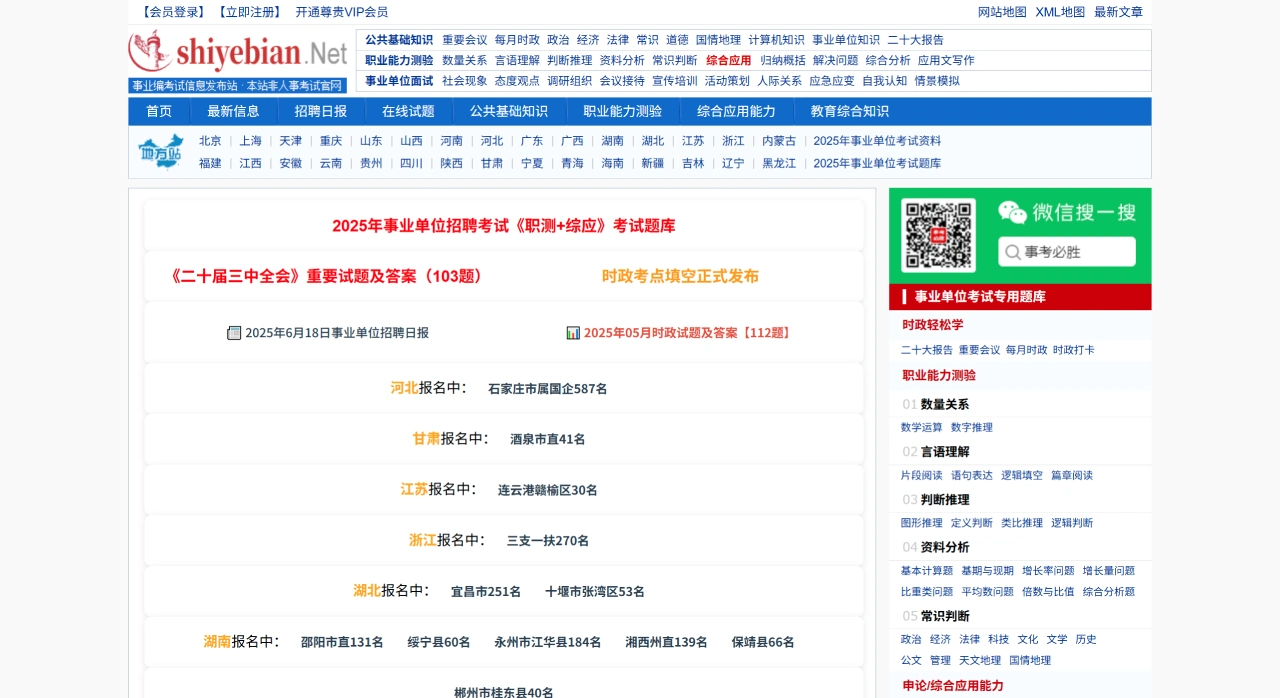The height and width of the screenshot is (698, 1280).
Task: Click the 河北 province label in listings
Action: [404, 387]
